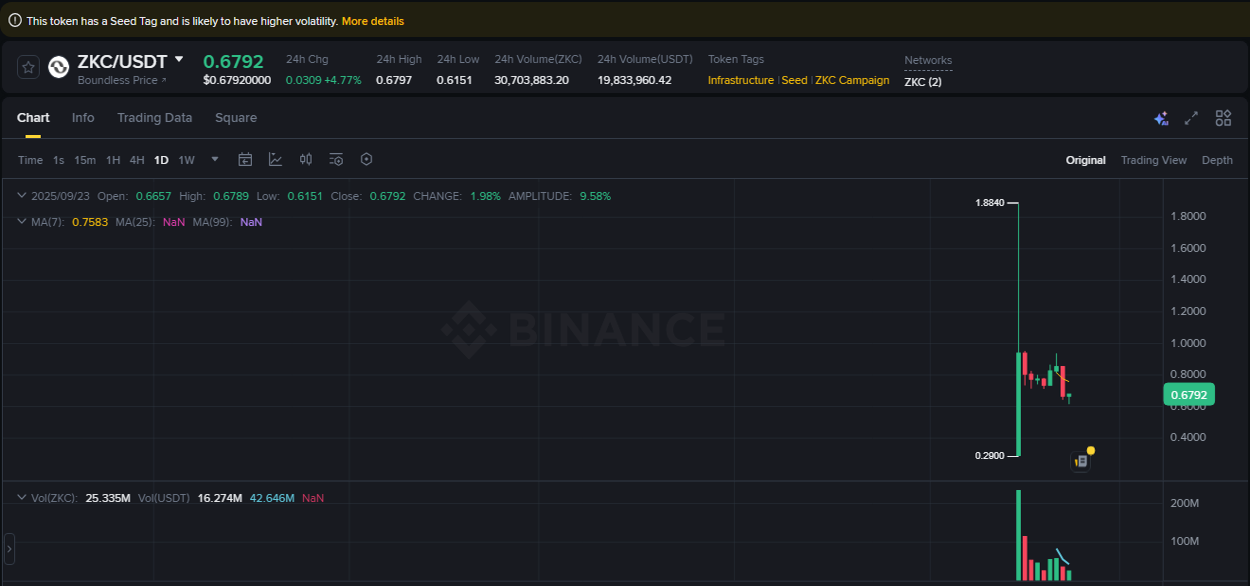Screen dimensions: 1250x586
Task: Switch to the Trading Data tab
Action: [x=154, y=118]
